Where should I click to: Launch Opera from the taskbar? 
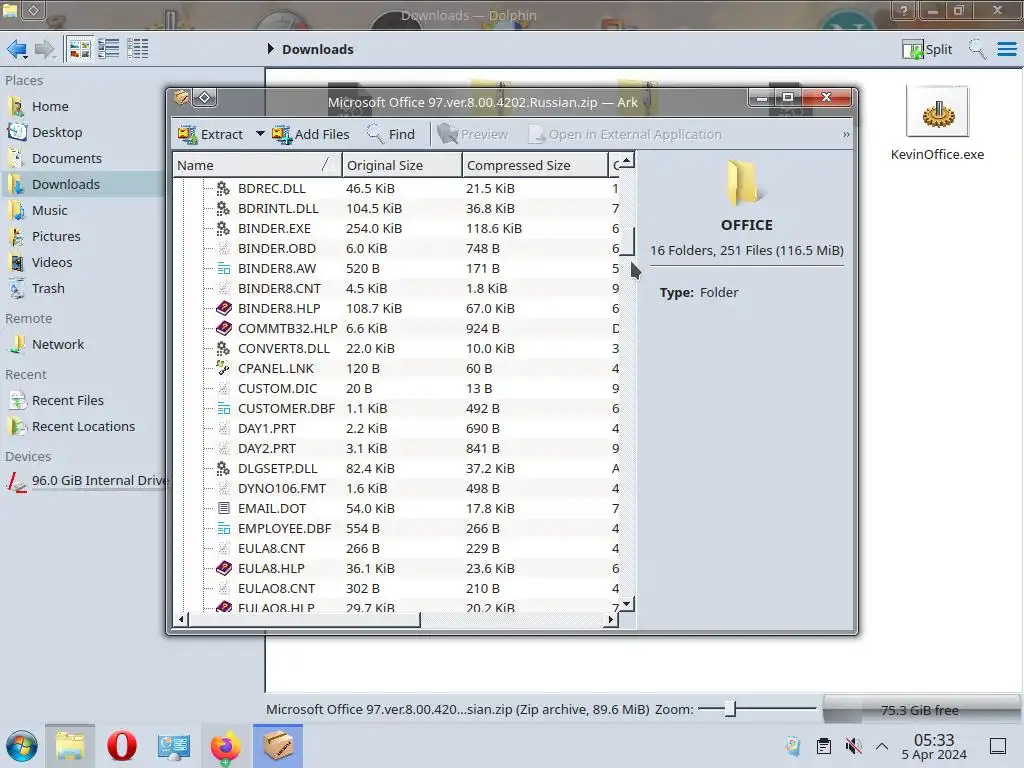121,746
